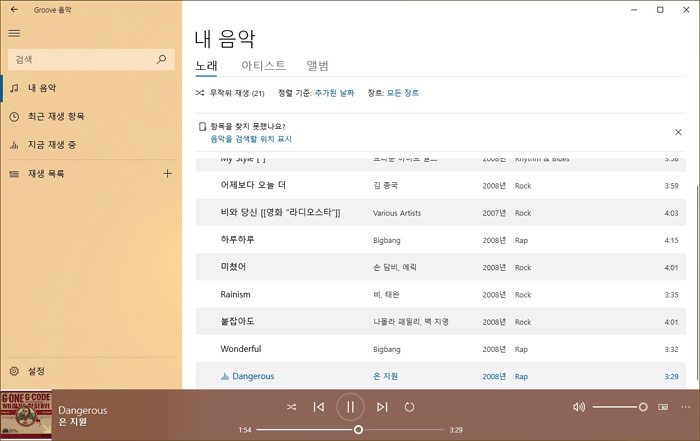The image size is (700, 441).
Task: Focus the 검색 search field
Action: point(91,59)
